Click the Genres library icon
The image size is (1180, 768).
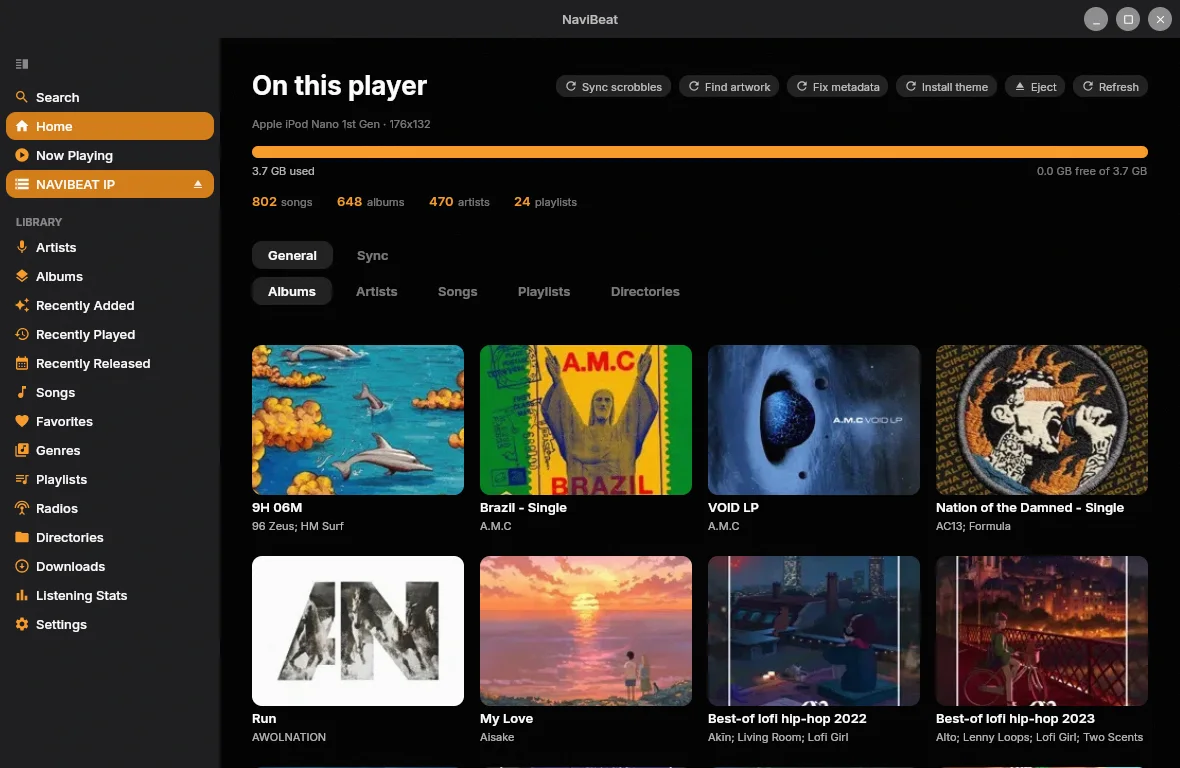pos(22,450)
